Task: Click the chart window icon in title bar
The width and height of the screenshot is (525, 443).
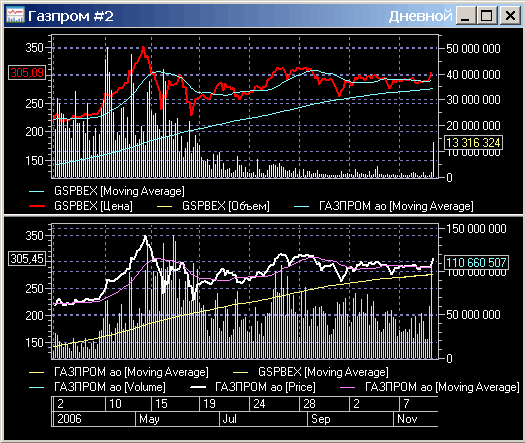Action: pos(15,15)
